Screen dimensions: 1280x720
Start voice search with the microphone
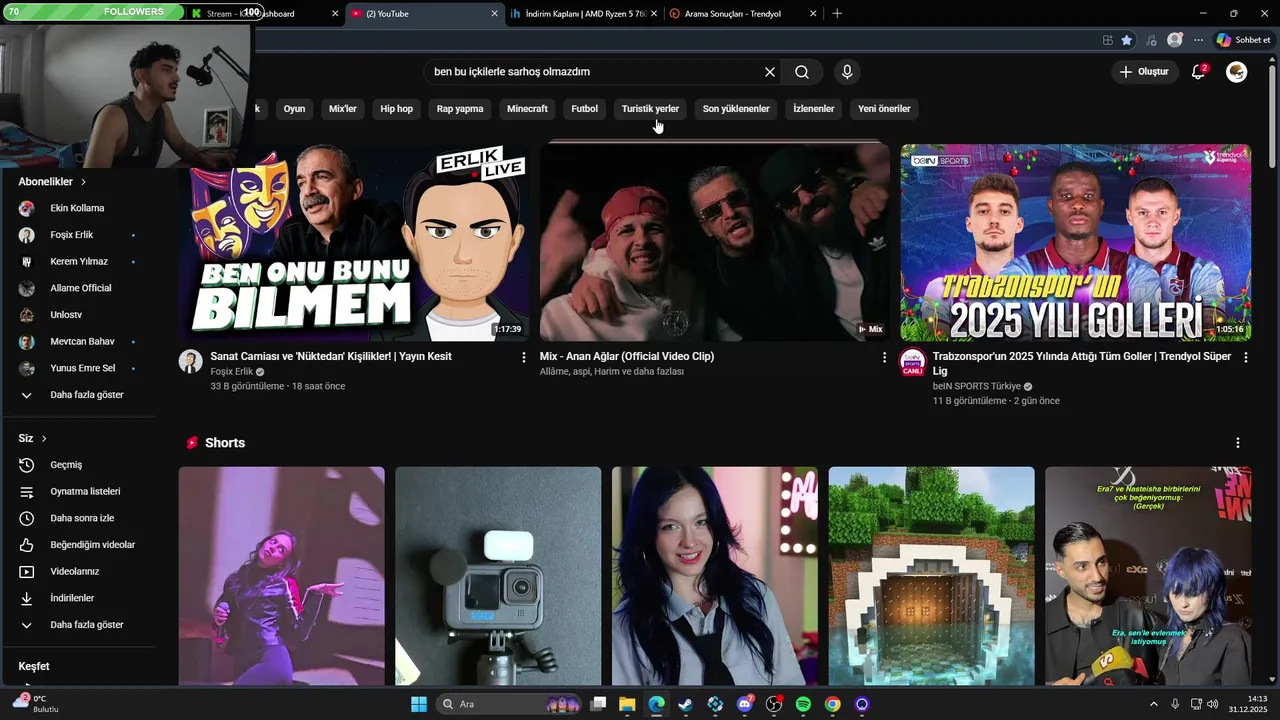point(847,72)
